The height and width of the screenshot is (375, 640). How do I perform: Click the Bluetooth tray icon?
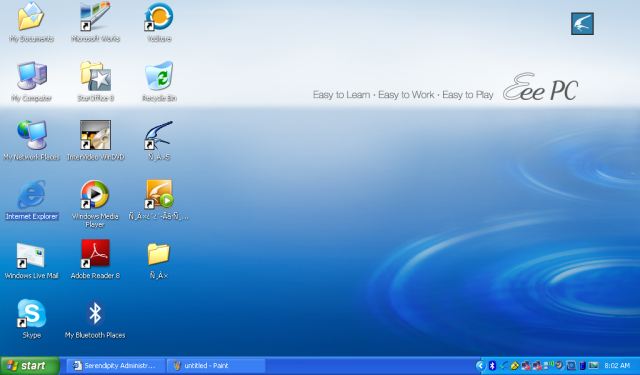point(492,366)
